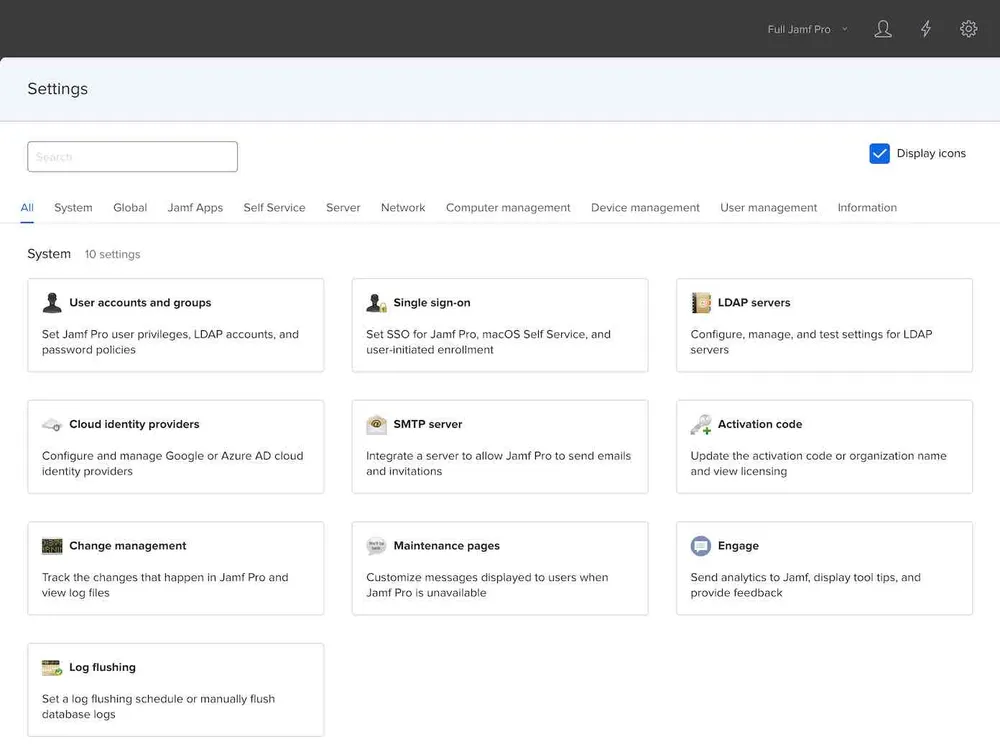
Task: Click the Cloud identity providers cloud icon
Action: (x=52, y=425)
